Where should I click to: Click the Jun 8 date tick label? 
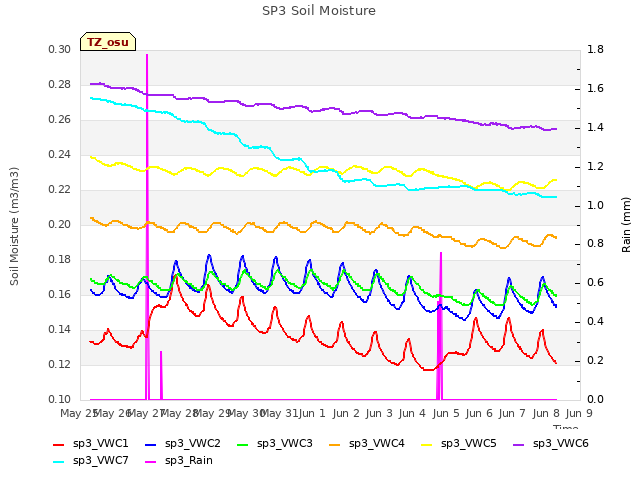(546, 414)
